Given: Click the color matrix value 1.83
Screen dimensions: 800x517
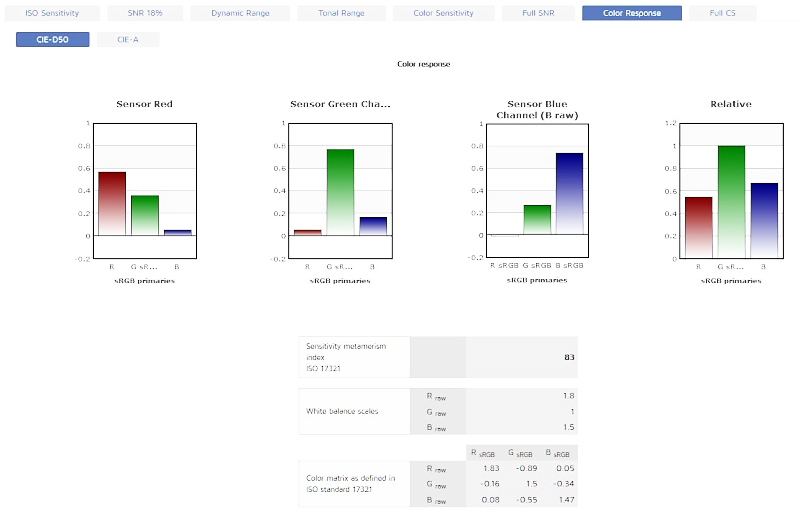Looking at the screenshot, I should (491, 469).
